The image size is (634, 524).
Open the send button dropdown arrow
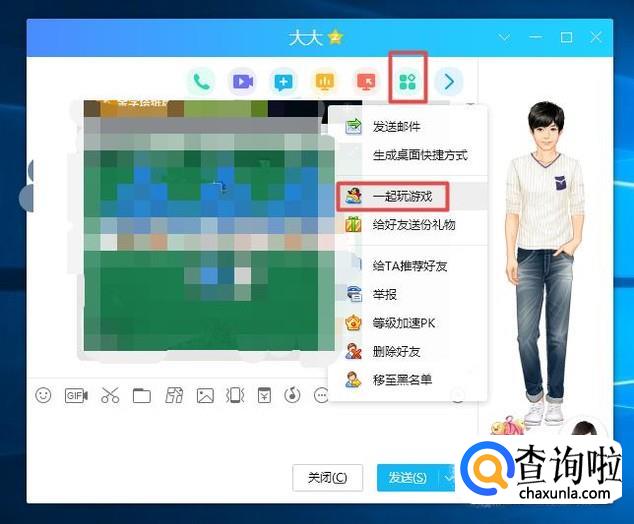click(448, 478)
